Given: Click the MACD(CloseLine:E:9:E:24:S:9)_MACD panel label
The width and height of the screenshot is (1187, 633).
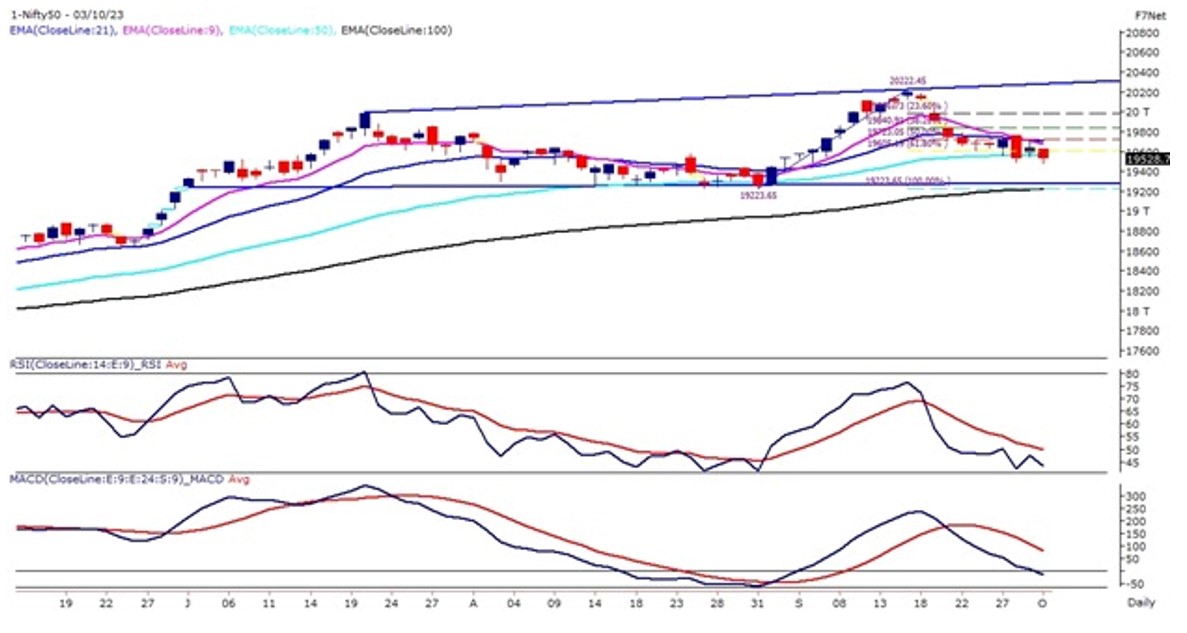Looking at the screenshot, I should (117, 479).
